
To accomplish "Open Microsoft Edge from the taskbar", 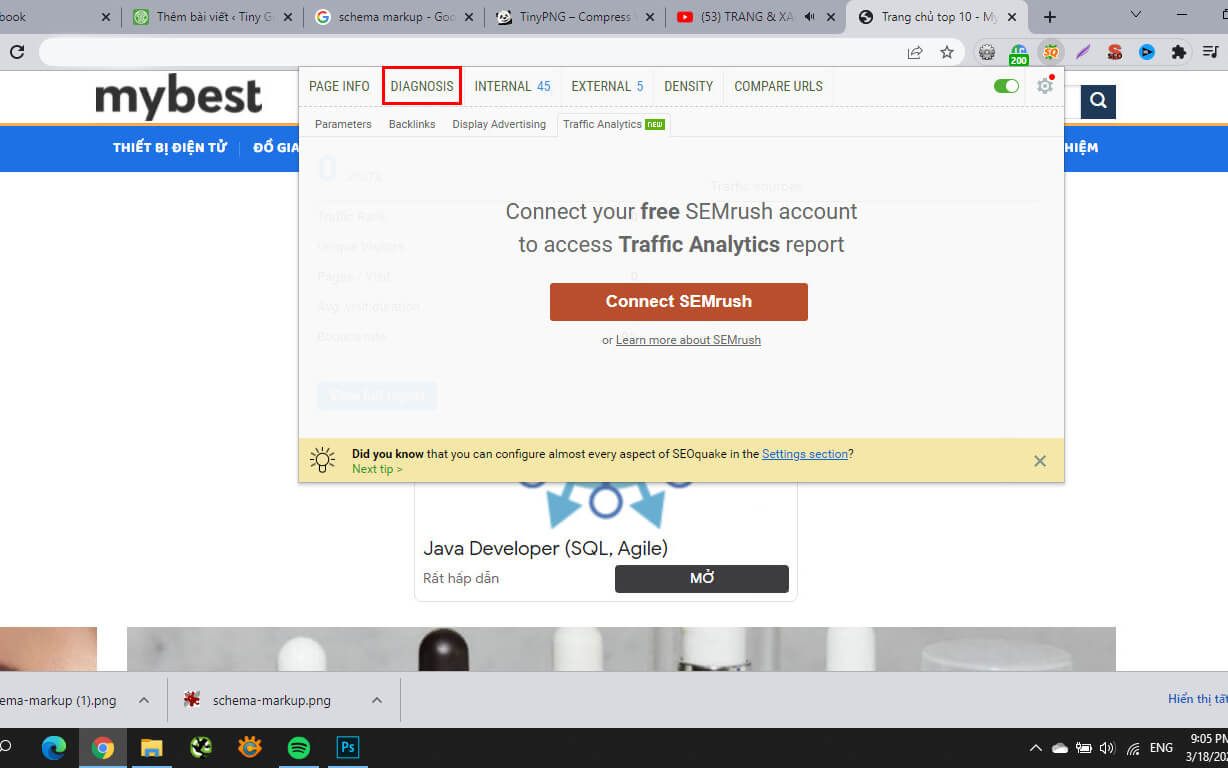I will click(54, 747).
